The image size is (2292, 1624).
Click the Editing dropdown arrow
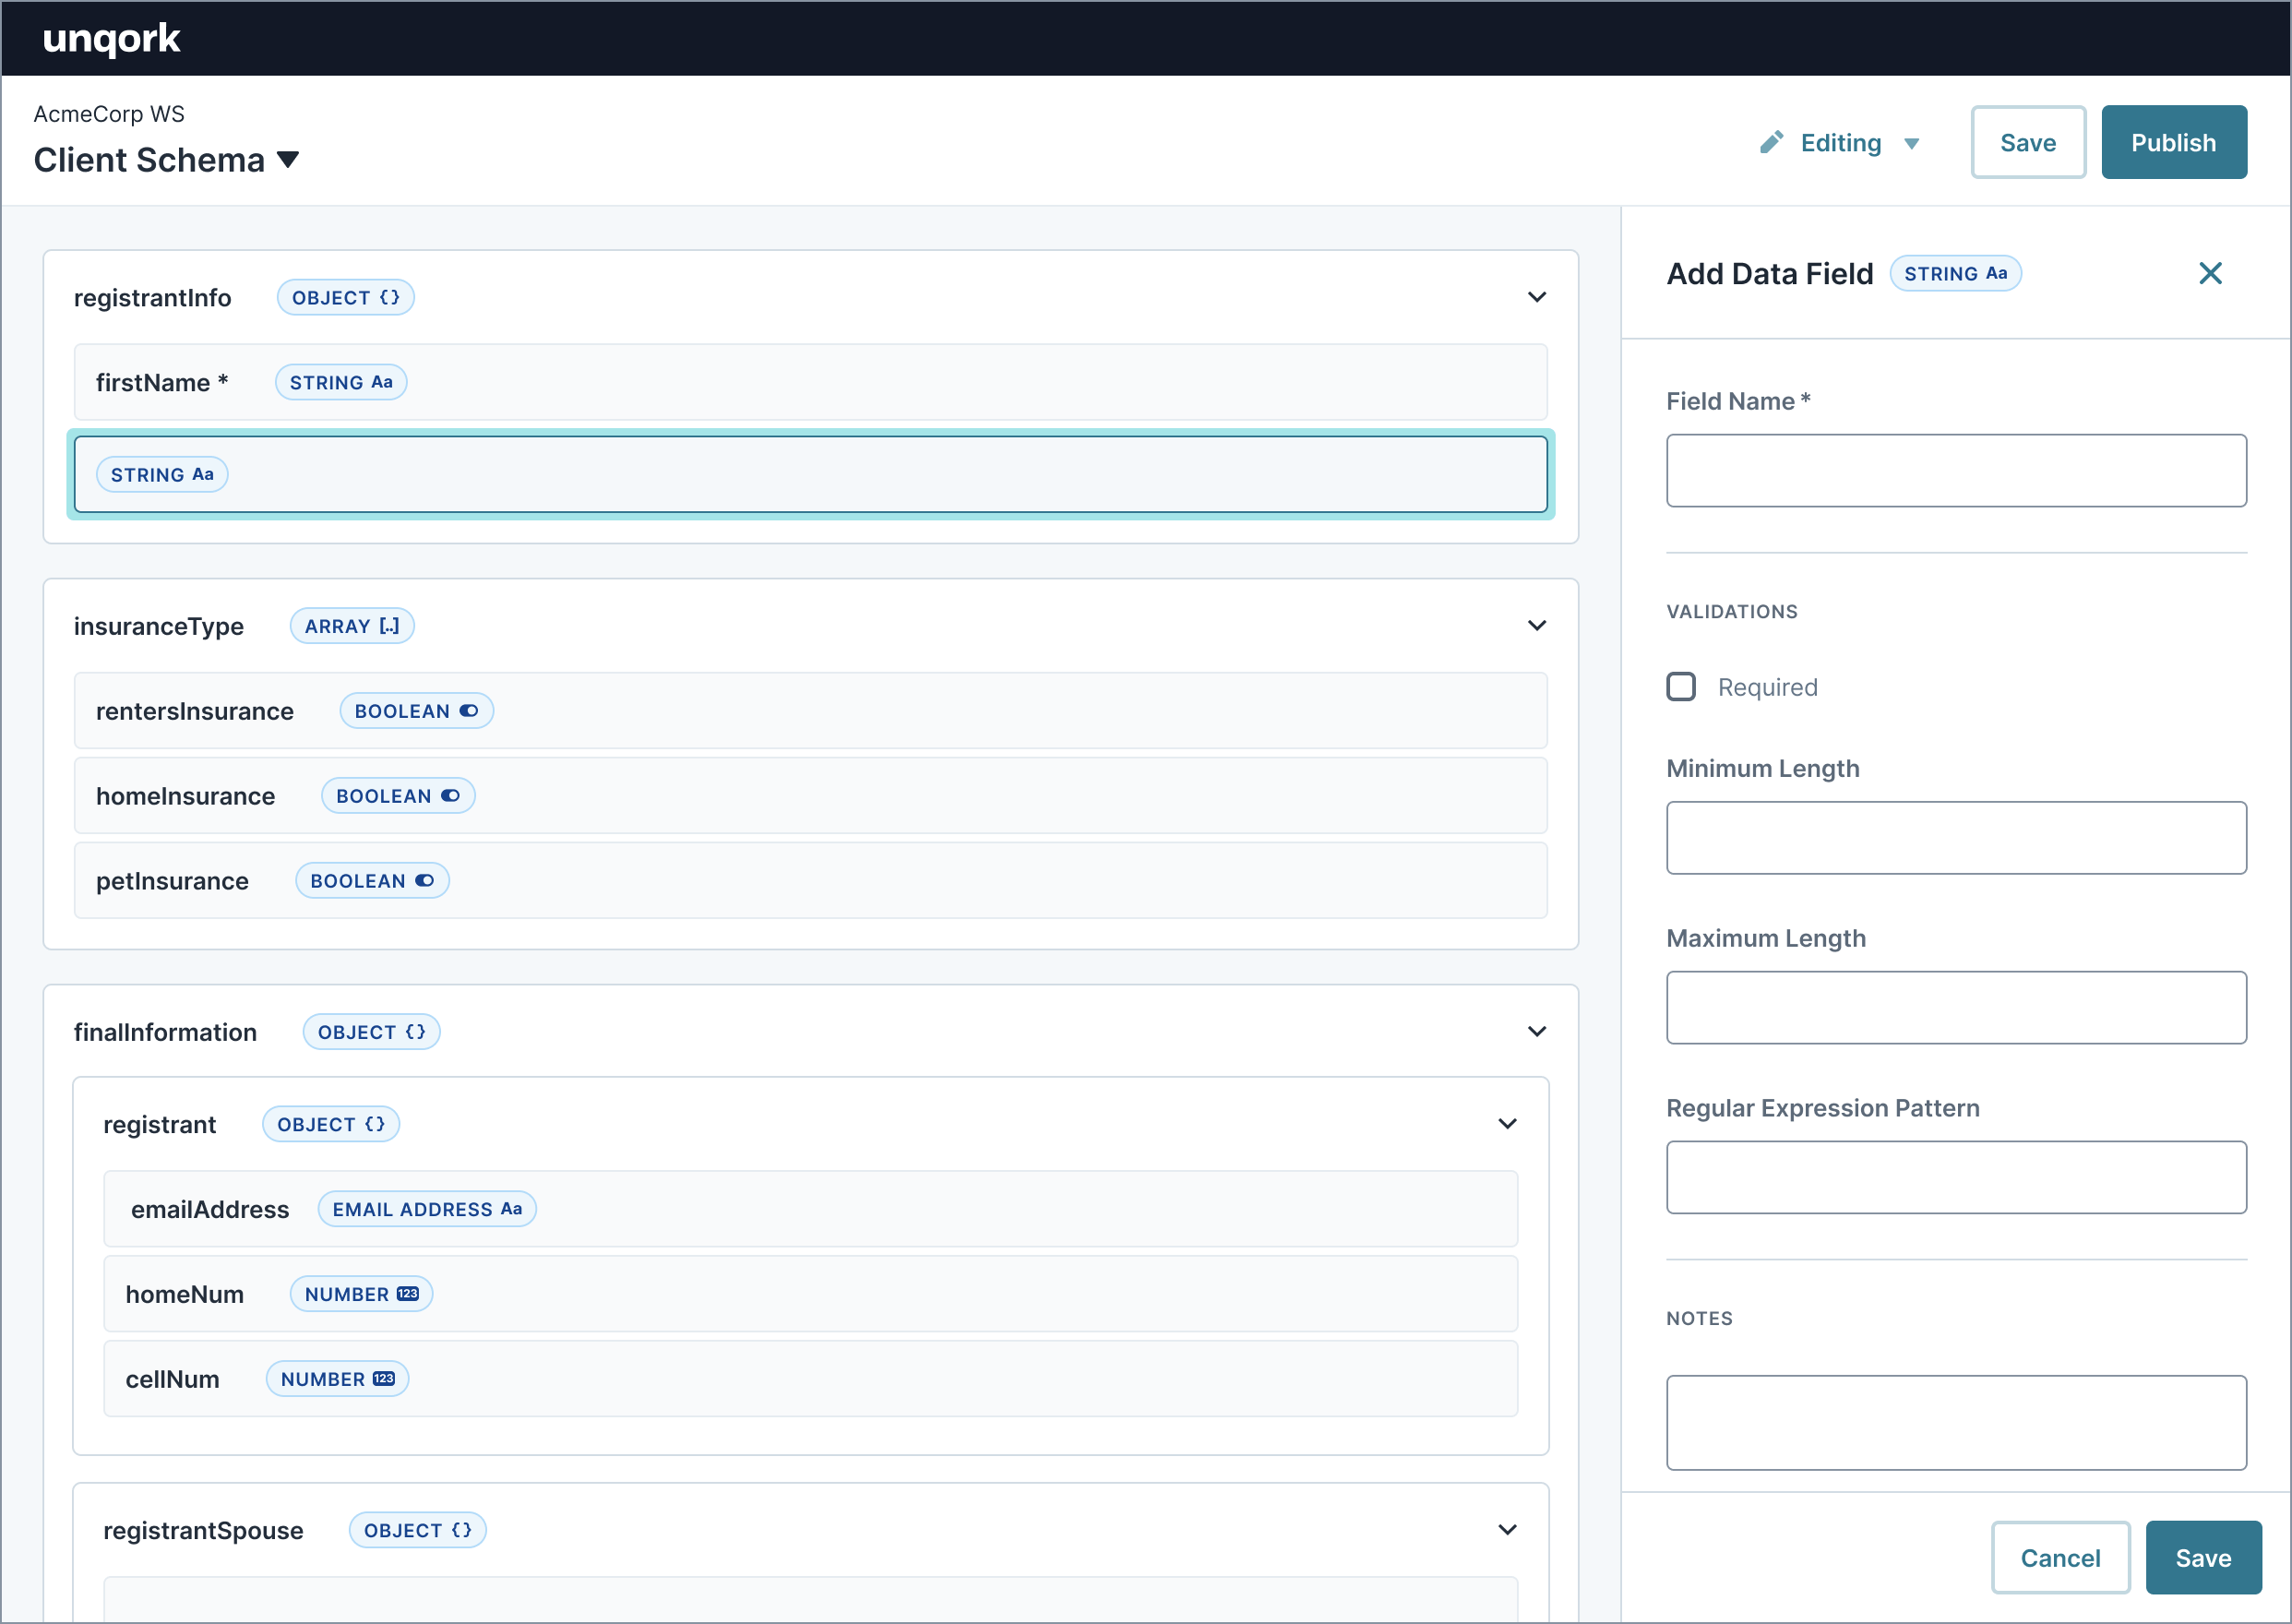click(x=1921, y=140)
